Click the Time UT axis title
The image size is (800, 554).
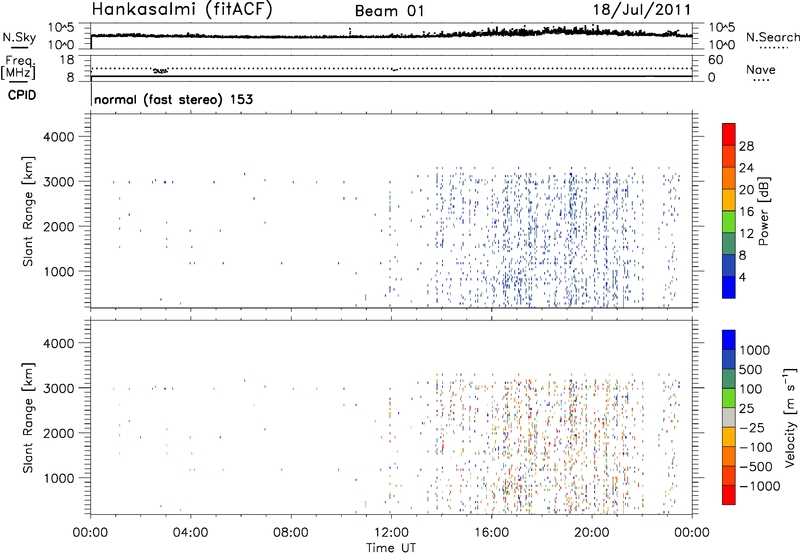pos(391,548)
